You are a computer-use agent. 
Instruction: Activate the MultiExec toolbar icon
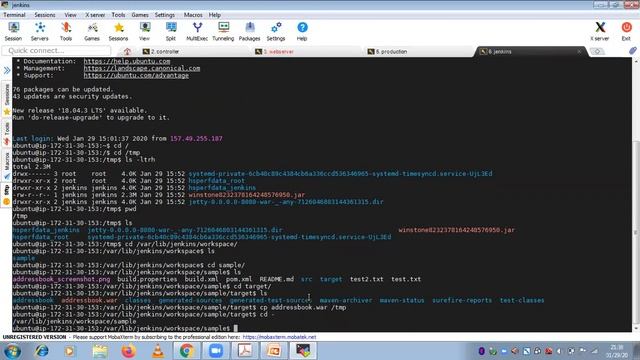pos(197,31)
